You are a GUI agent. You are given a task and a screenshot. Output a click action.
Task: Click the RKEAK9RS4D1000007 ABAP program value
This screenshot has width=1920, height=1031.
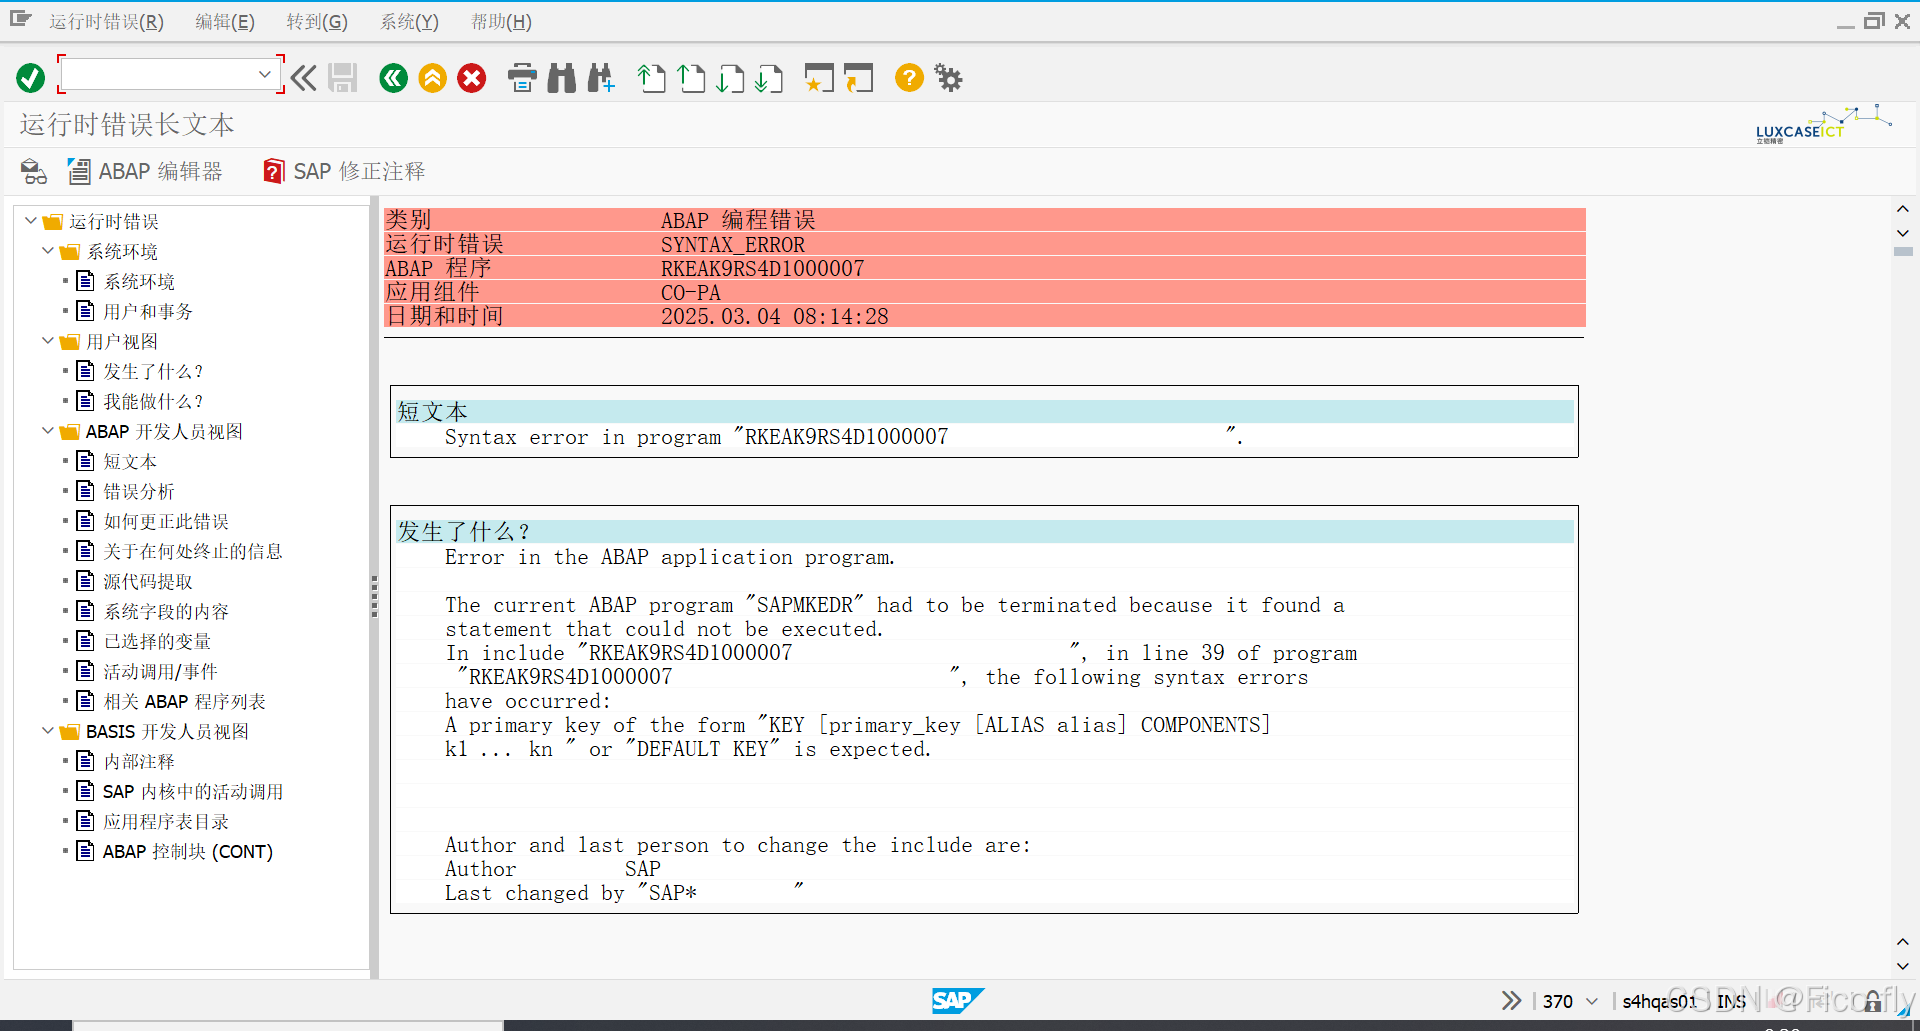pos(762,269)
